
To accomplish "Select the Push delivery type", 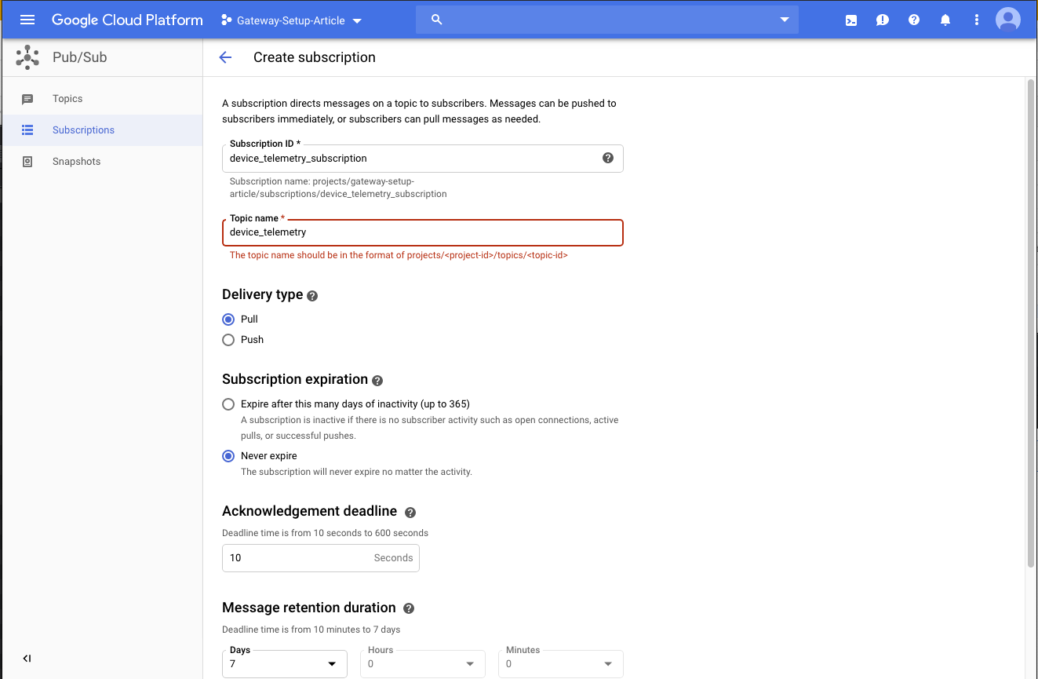I will tap(228, 339).
